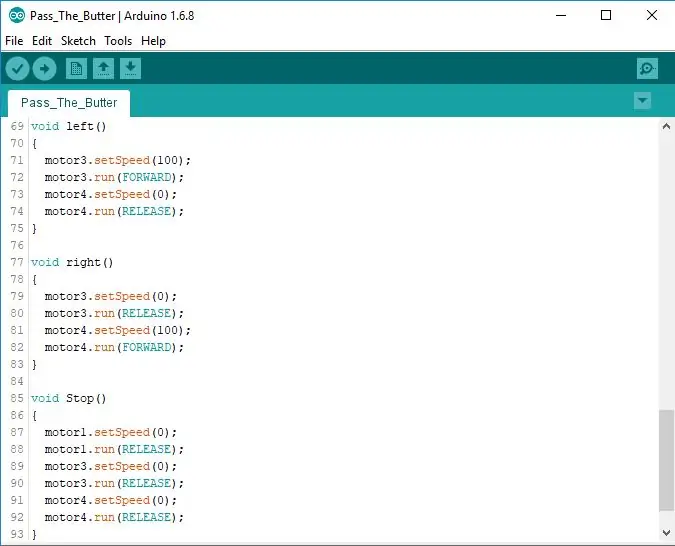Click the scrollbar up arrow

[666, 126]
